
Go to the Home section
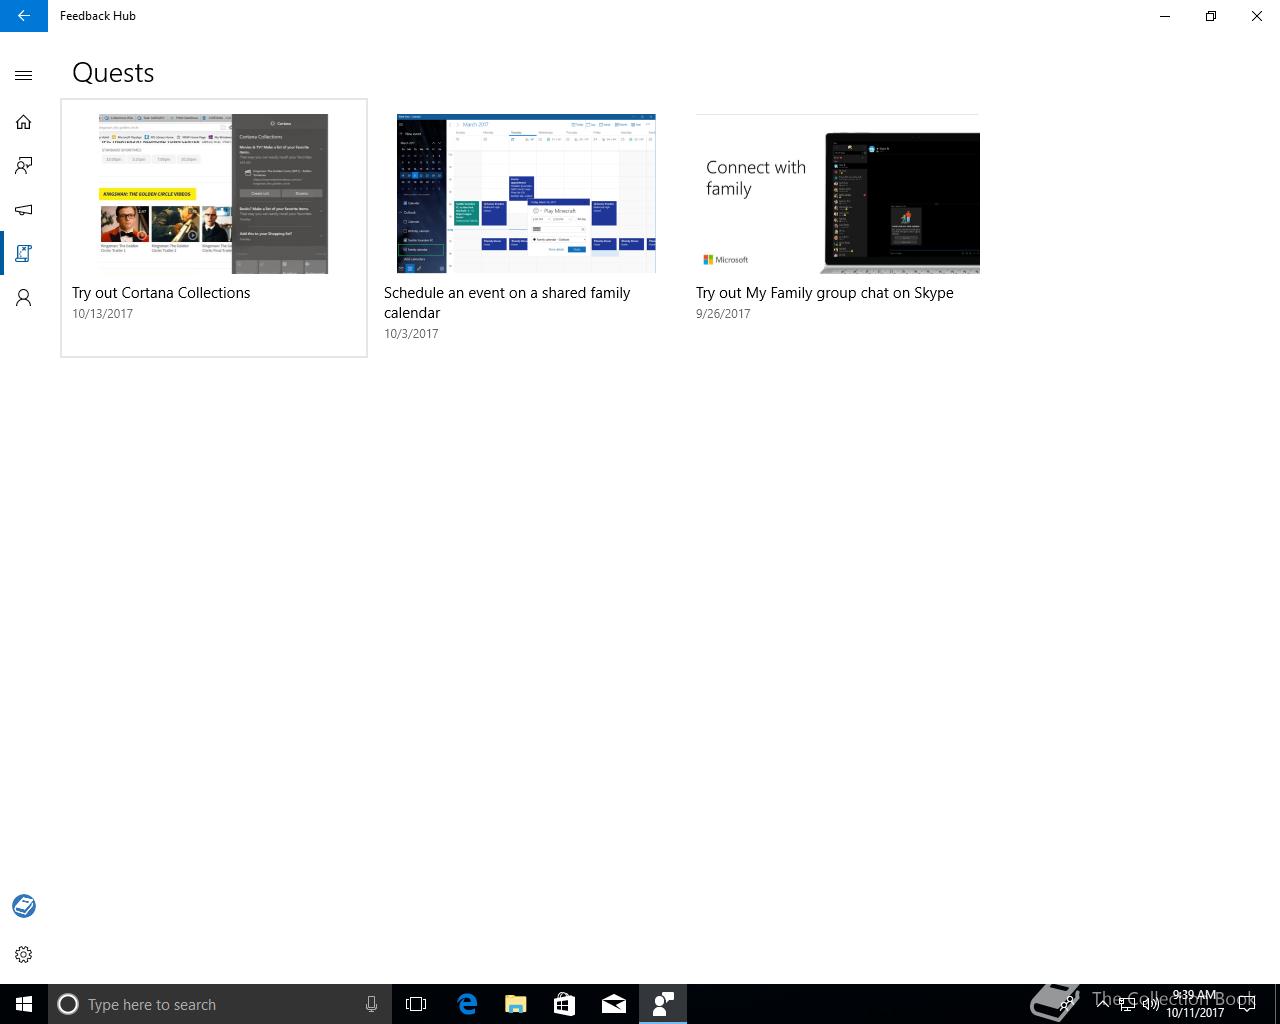[x=24, y=122]
